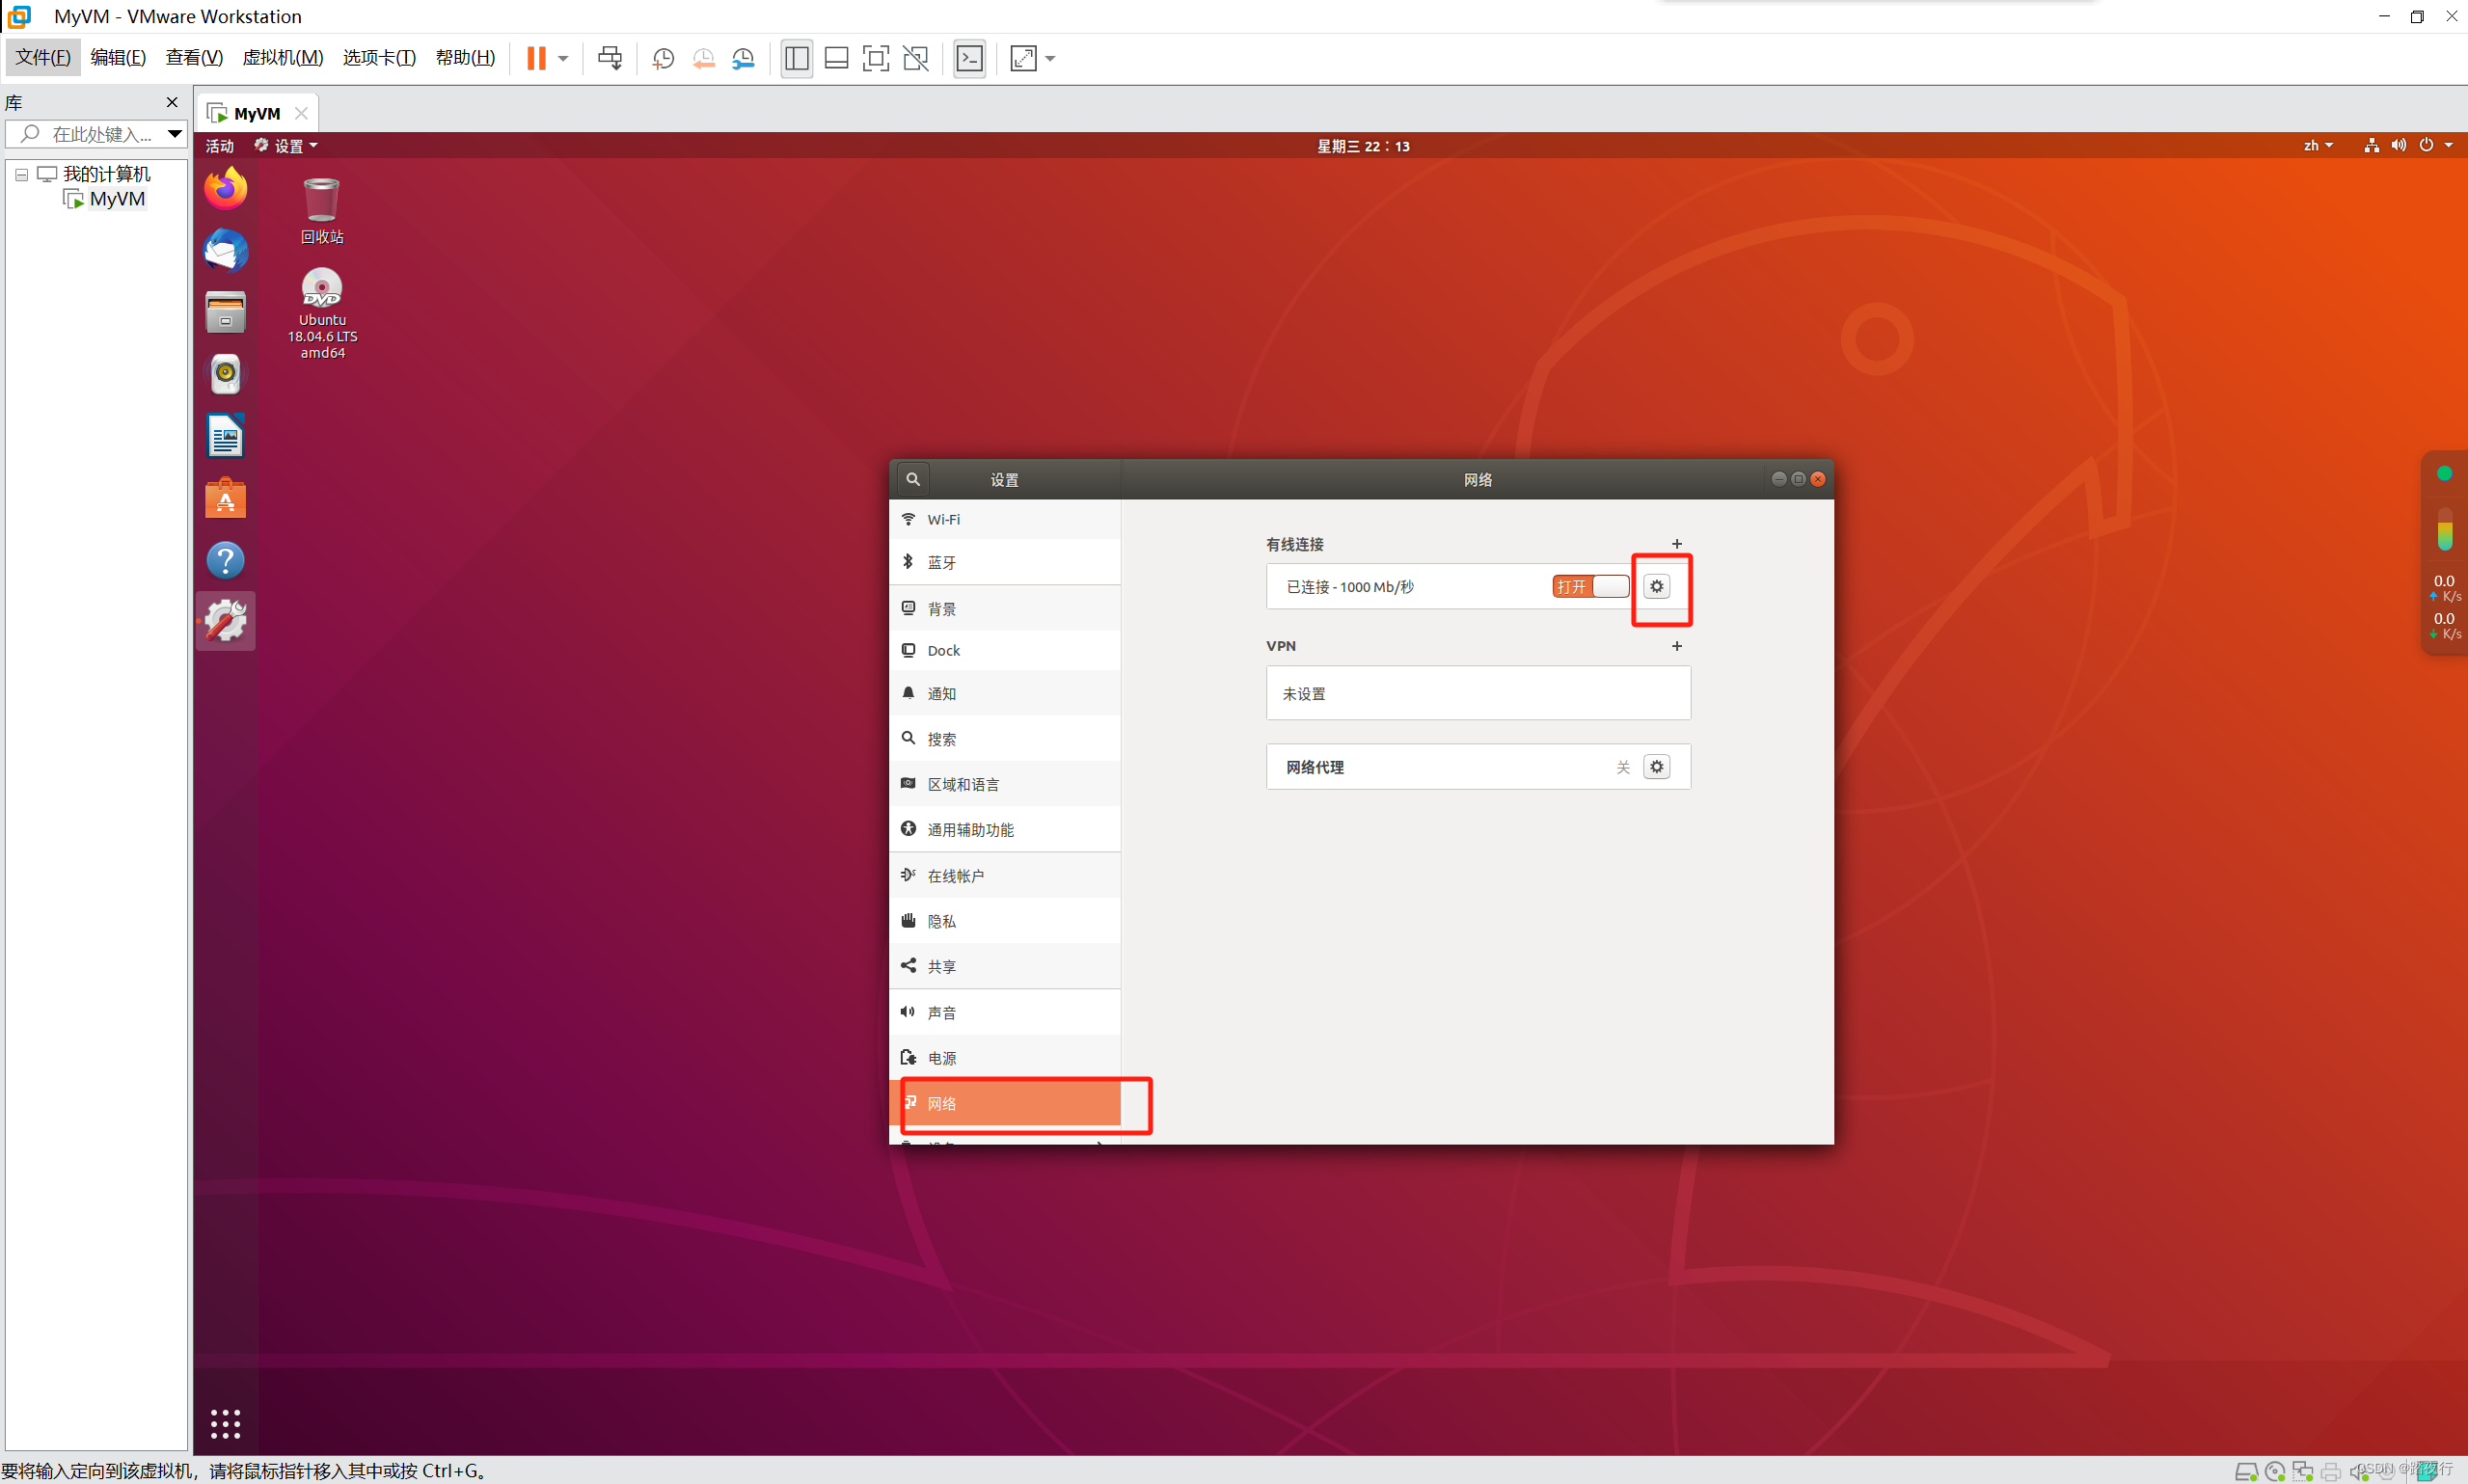Open the Help app from the dock
Screen dimensions: 2468x1484
[226, 560]
